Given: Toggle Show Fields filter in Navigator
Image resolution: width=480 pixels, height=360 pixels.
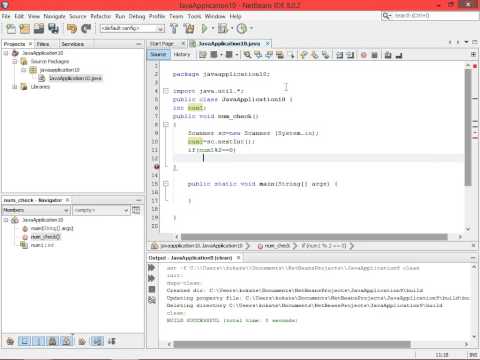Looking at the screenshot, I should click(x=24, y=341).
